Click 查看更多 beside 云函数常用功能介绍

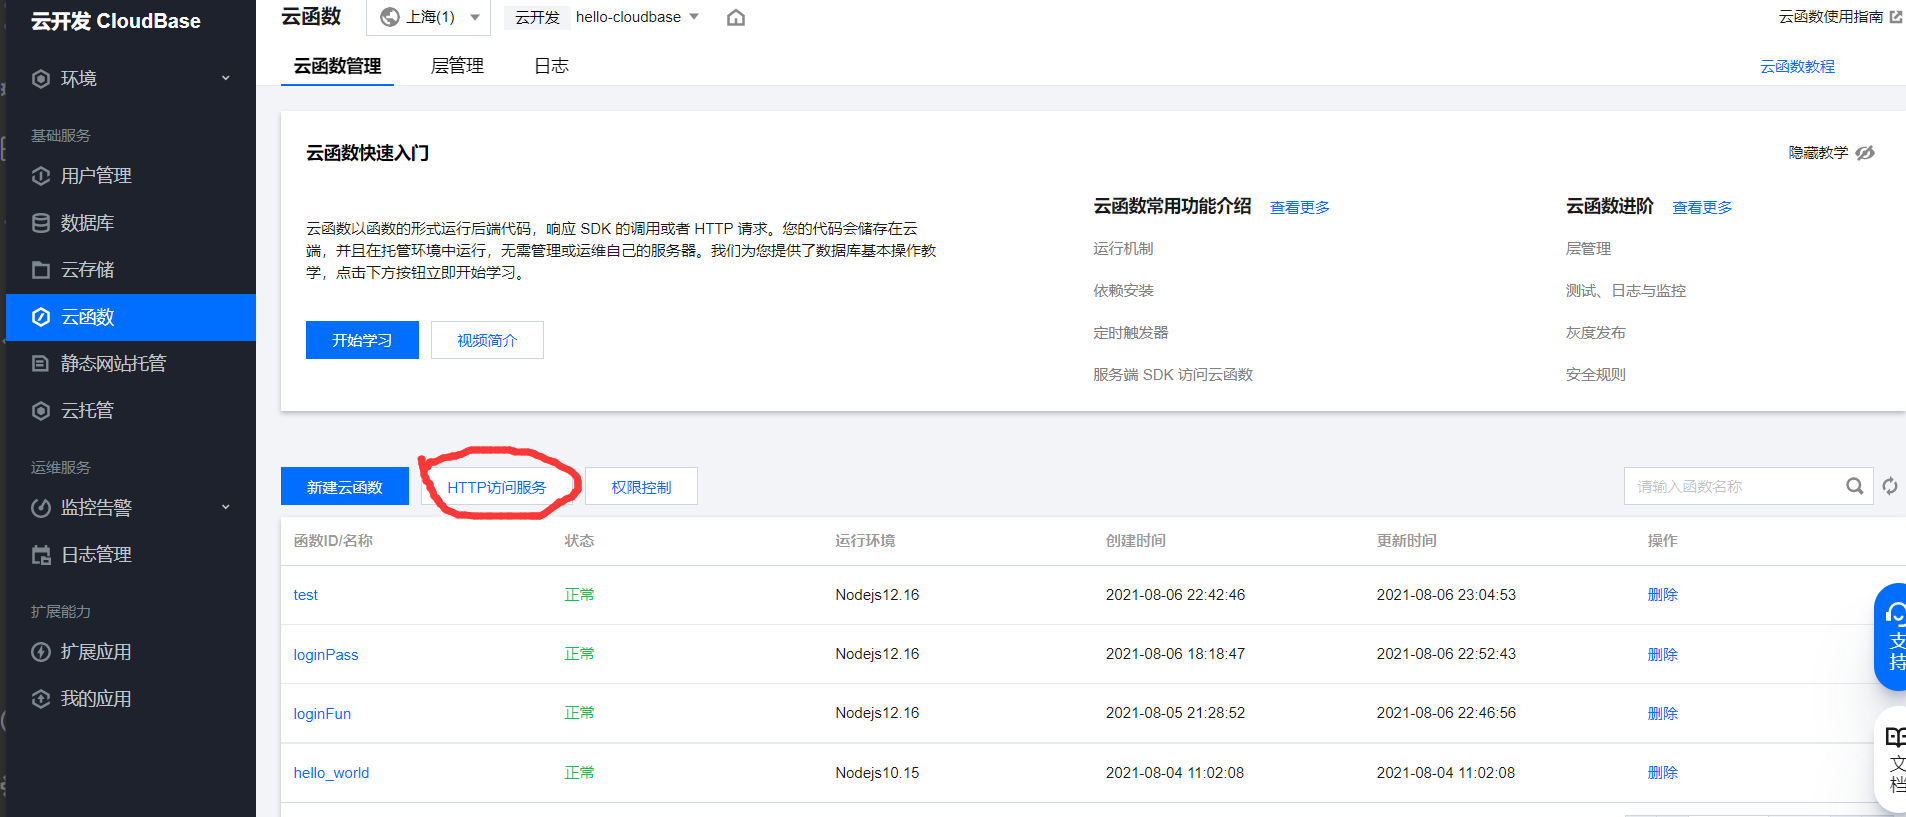point(1300,207)
